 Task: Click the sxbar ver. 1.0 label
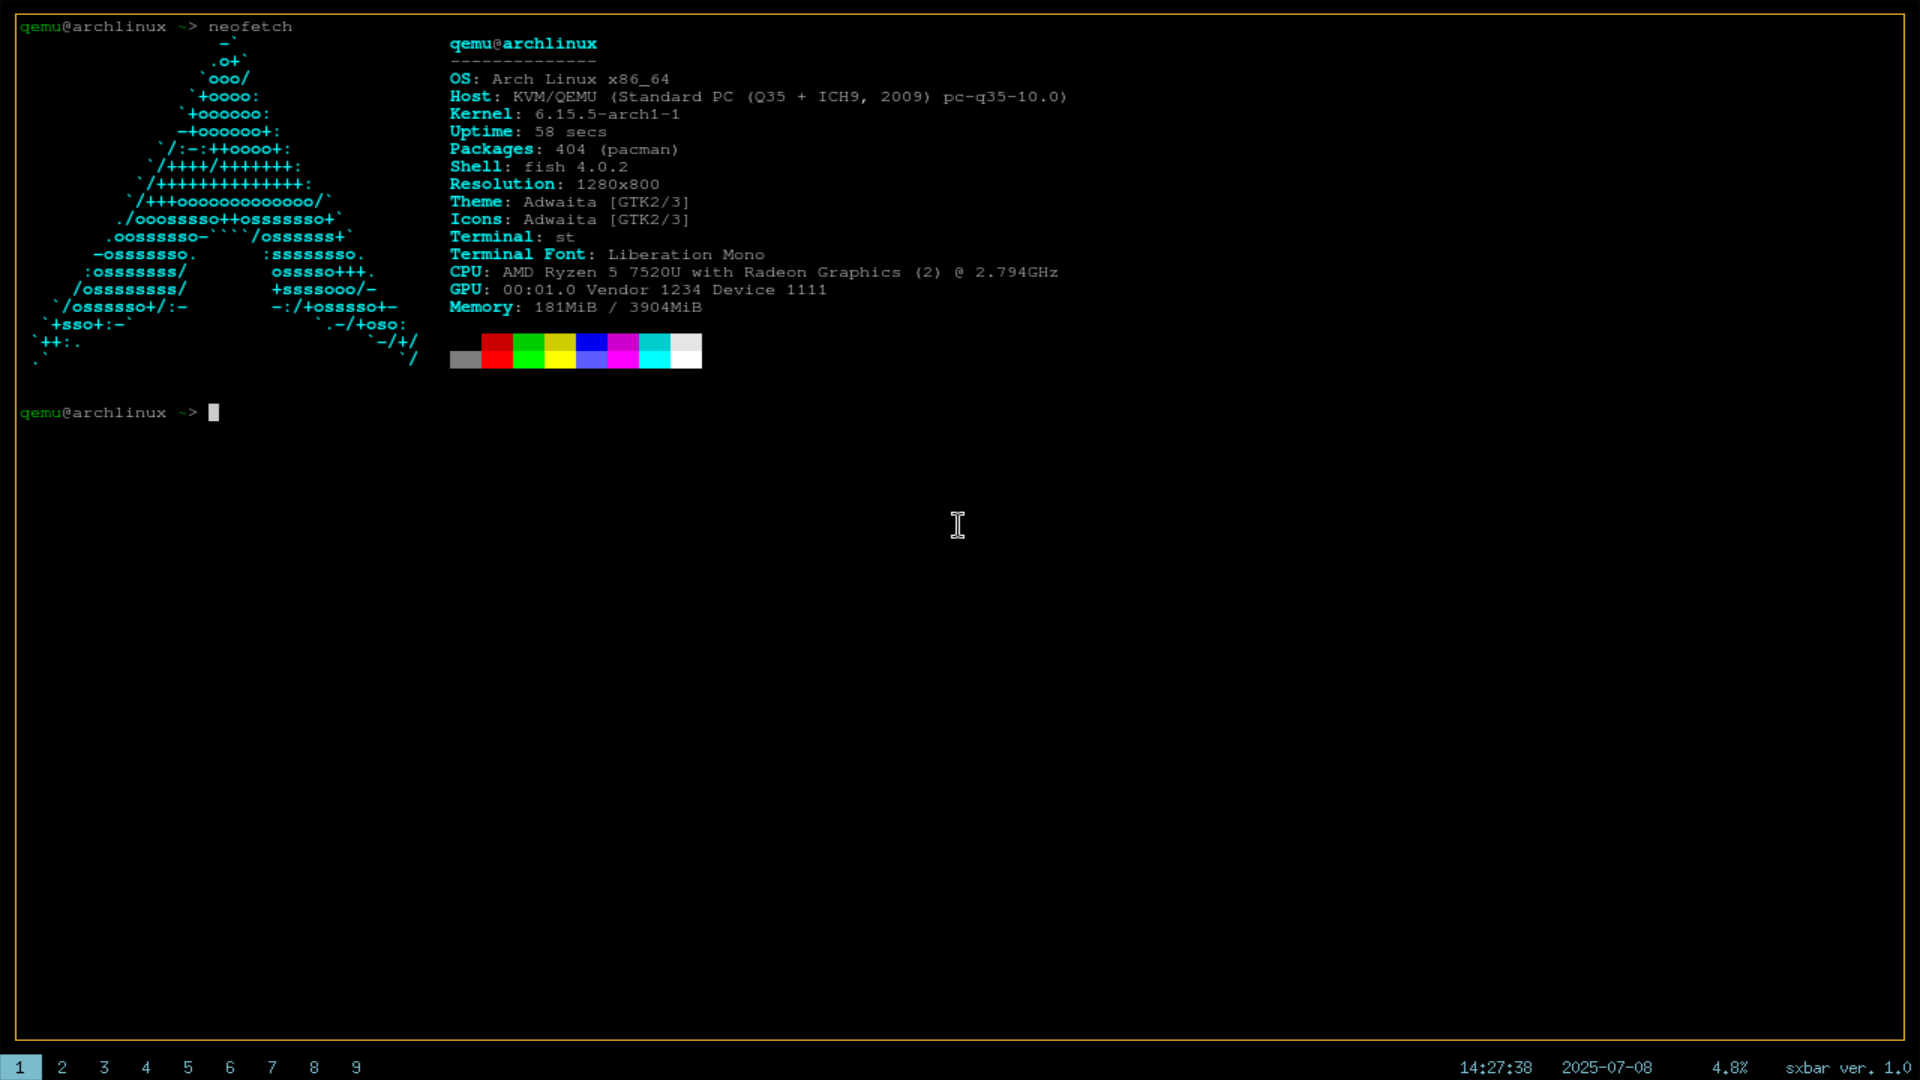1847,1067
